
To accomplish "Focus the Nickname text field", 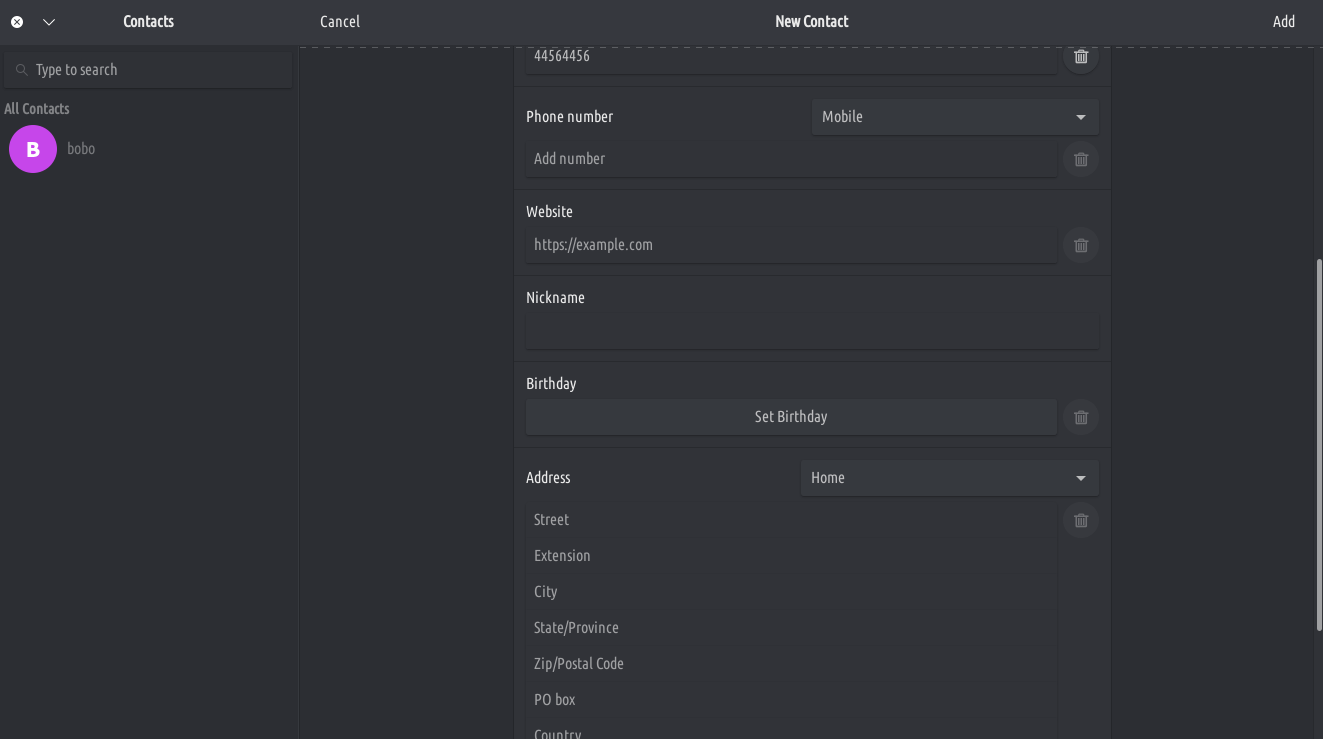I will [811, 331].
